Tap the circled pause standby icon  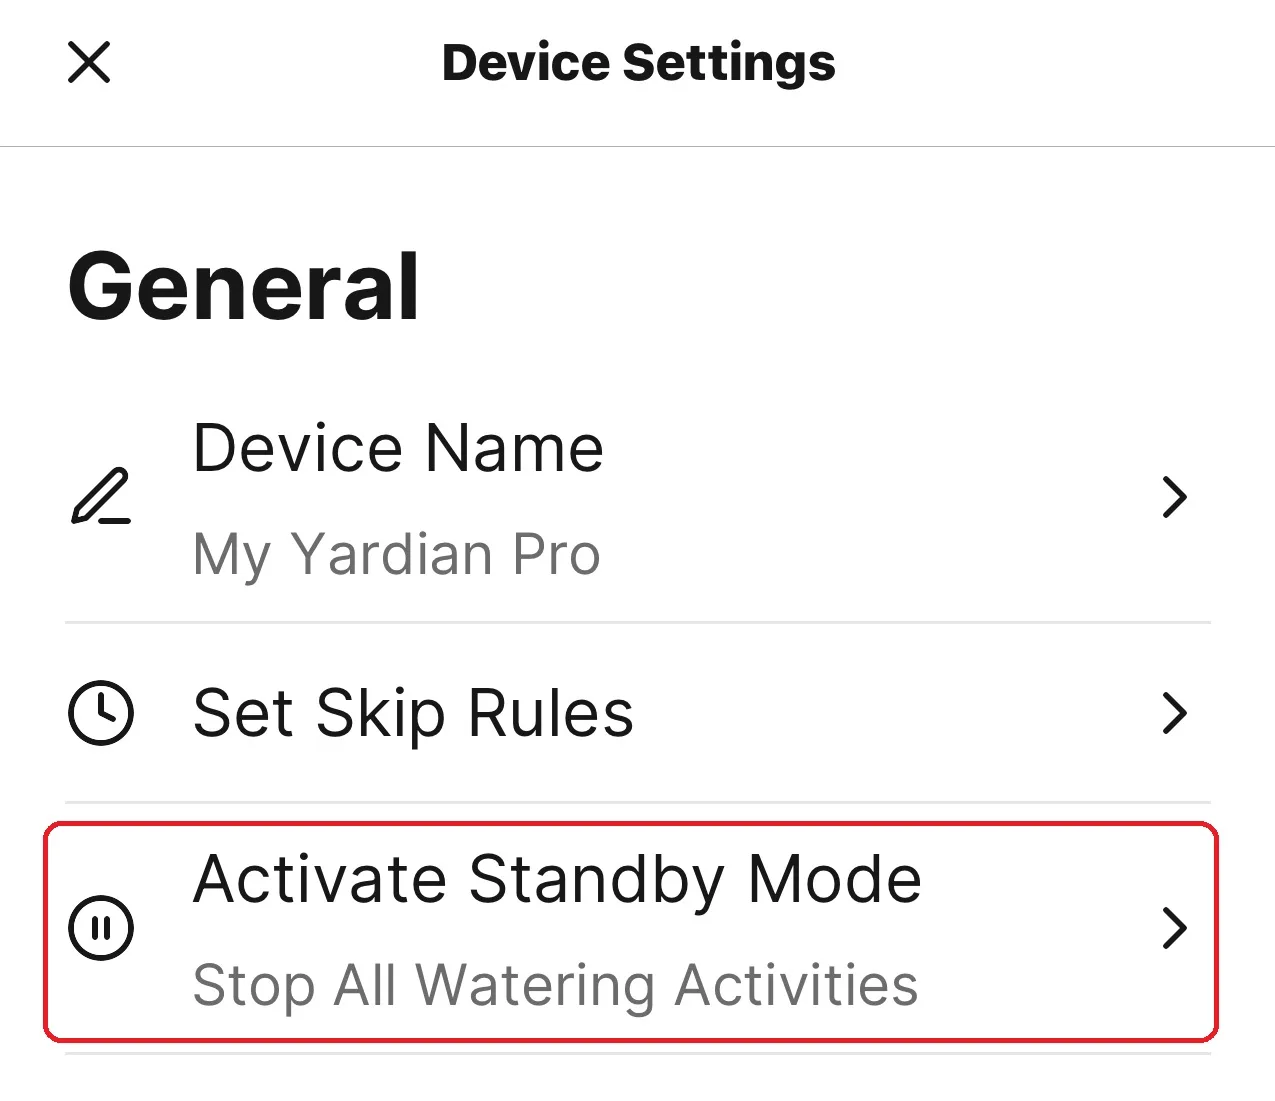tap(101, 928)
